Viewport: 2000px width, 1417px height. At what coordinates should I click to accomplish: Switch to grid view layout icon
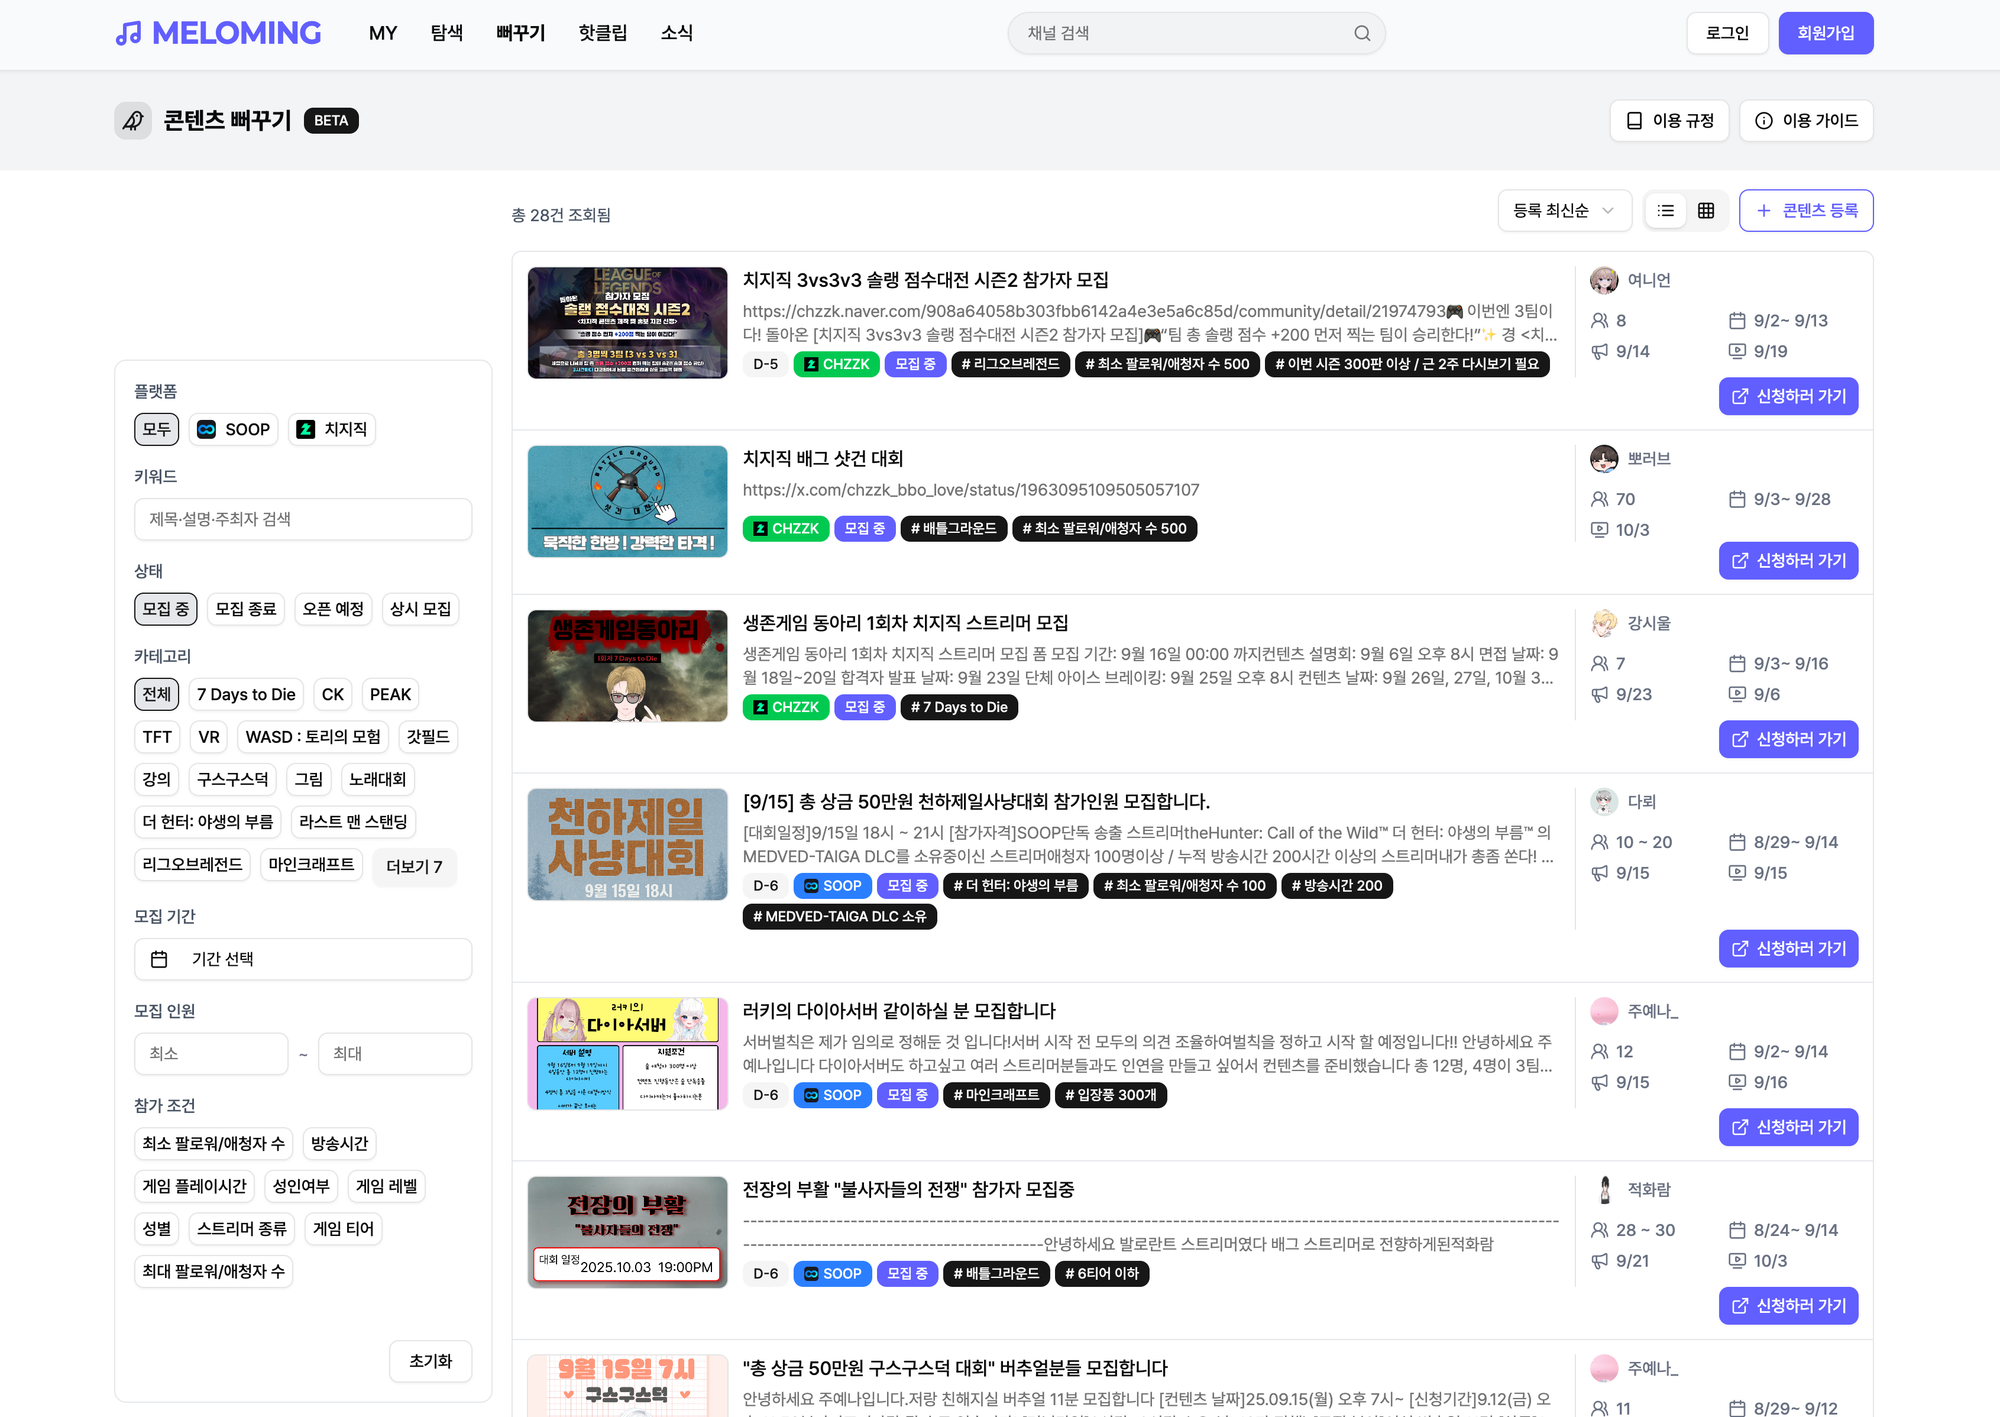click(x=1706, y=211)
